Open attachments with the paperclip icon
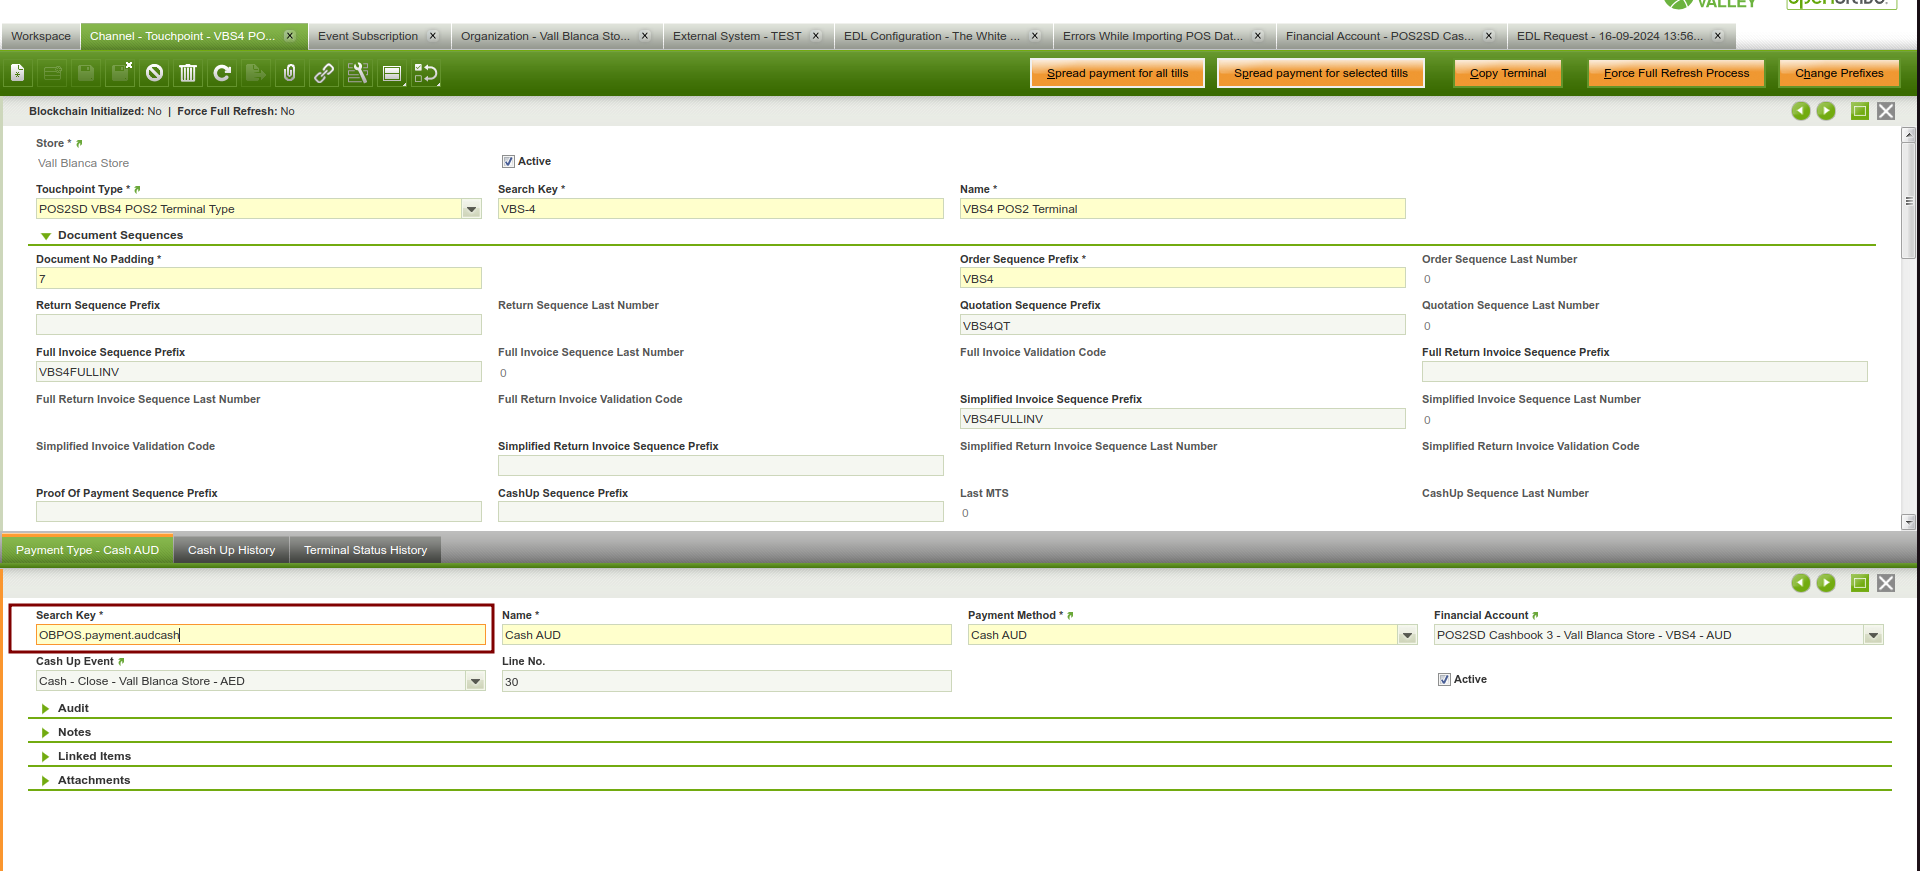Image resolution: width=1920 pixels, height=871 pixels. [290, 73]
